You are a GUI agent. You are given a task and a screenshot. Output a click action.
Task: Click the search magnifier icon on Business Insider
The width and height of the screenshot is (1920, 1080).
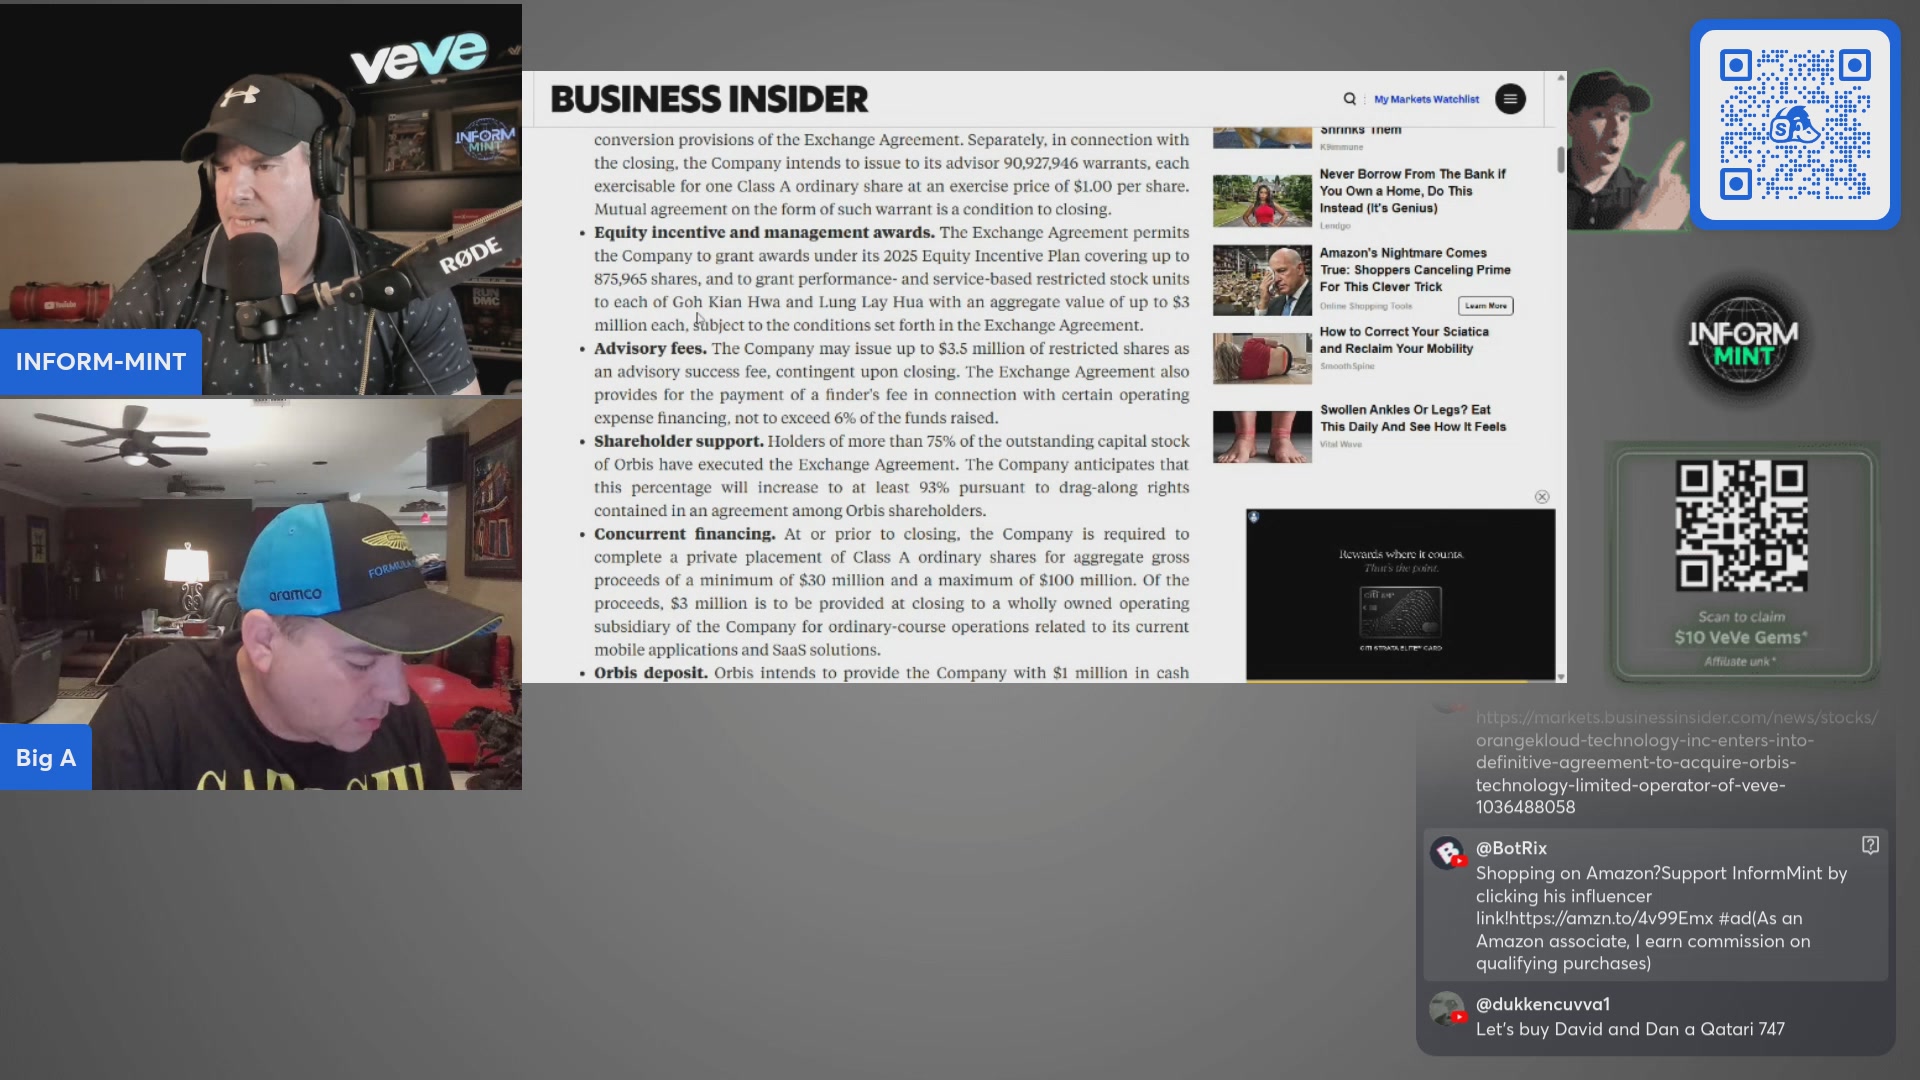coord(1349,99)
